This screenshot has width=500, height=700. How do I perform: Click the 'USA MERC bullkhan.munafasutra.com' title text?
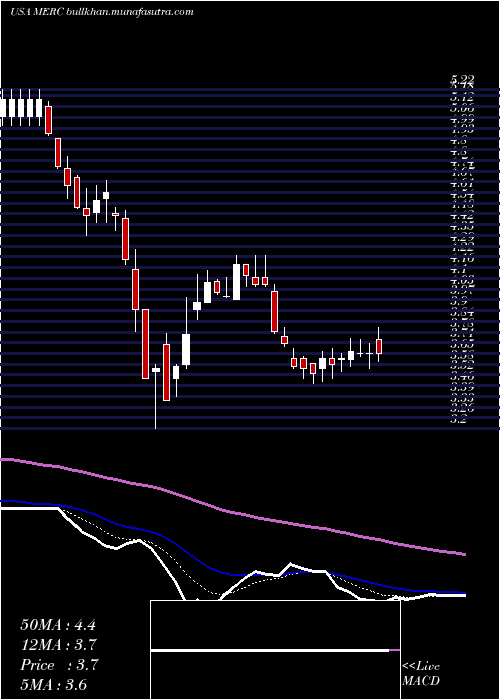pyautogui.click(x=102, y=12)
